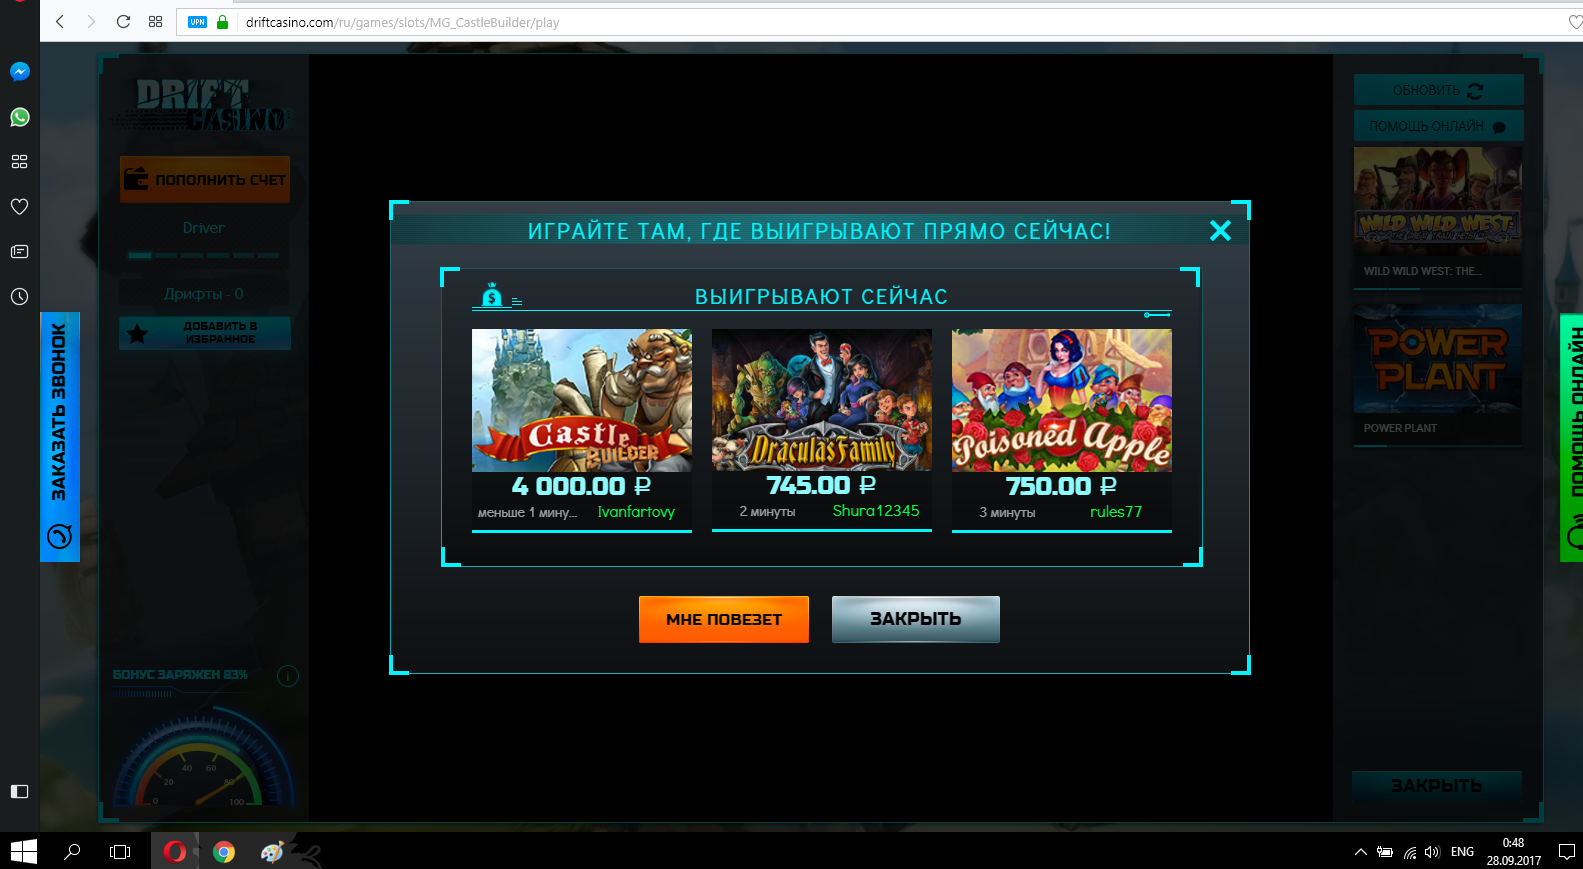
Task: Click the ЗАКРЫТЬ button in right panel
Action: click(1437, 786)
